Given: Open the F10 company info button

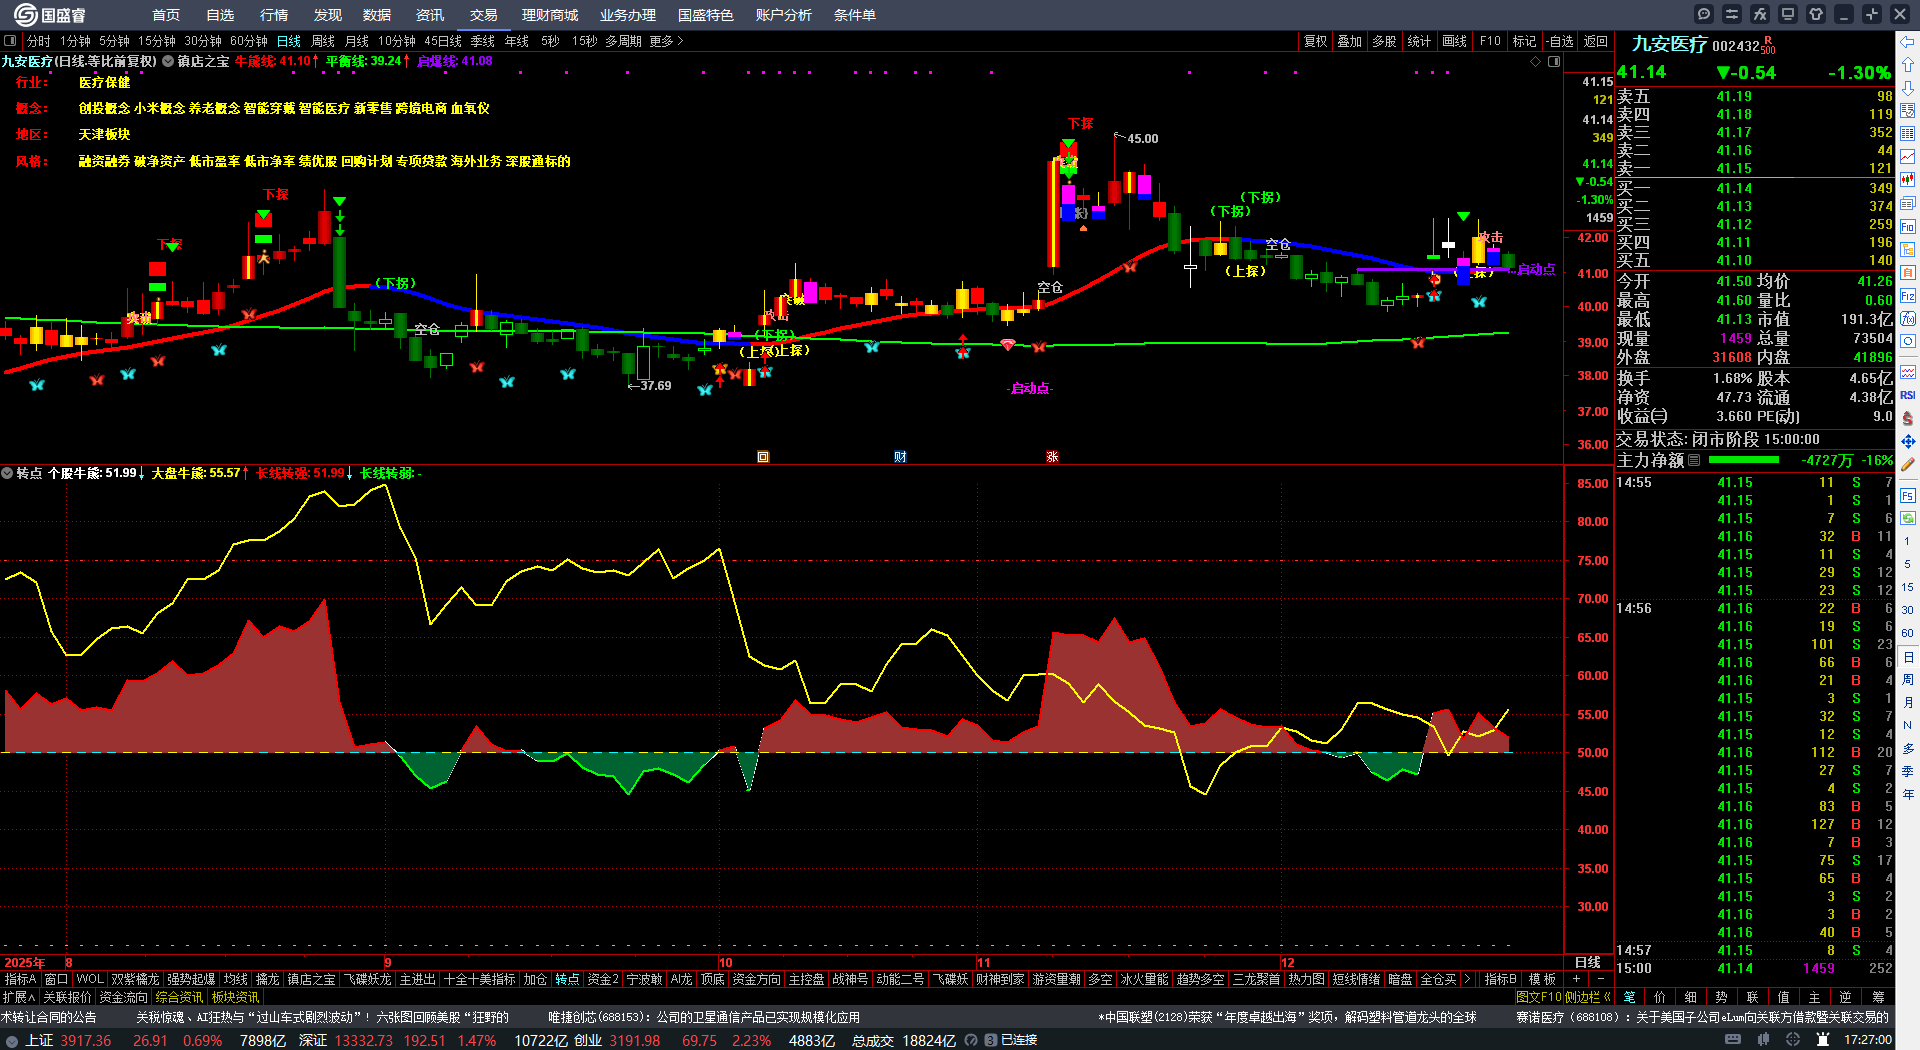Looking at the screenshot, I should 1490,41.
